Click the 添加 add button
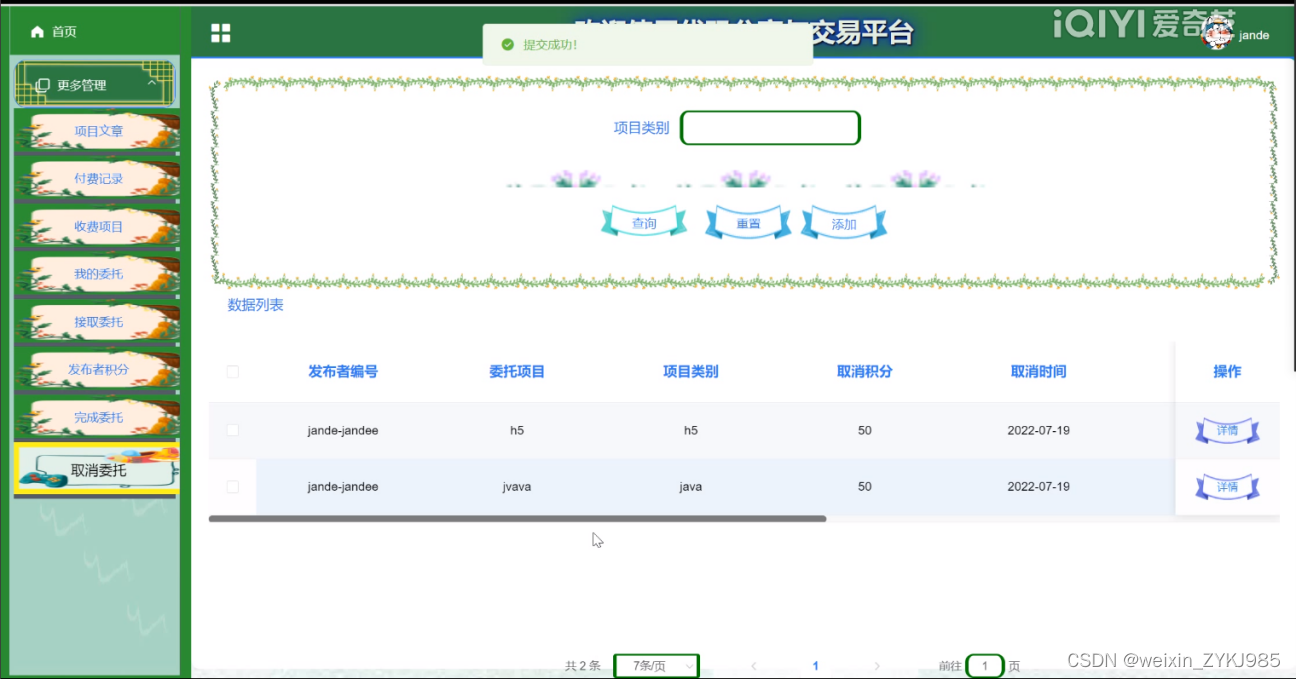The image size is (1296, 679). click(844, 223)
